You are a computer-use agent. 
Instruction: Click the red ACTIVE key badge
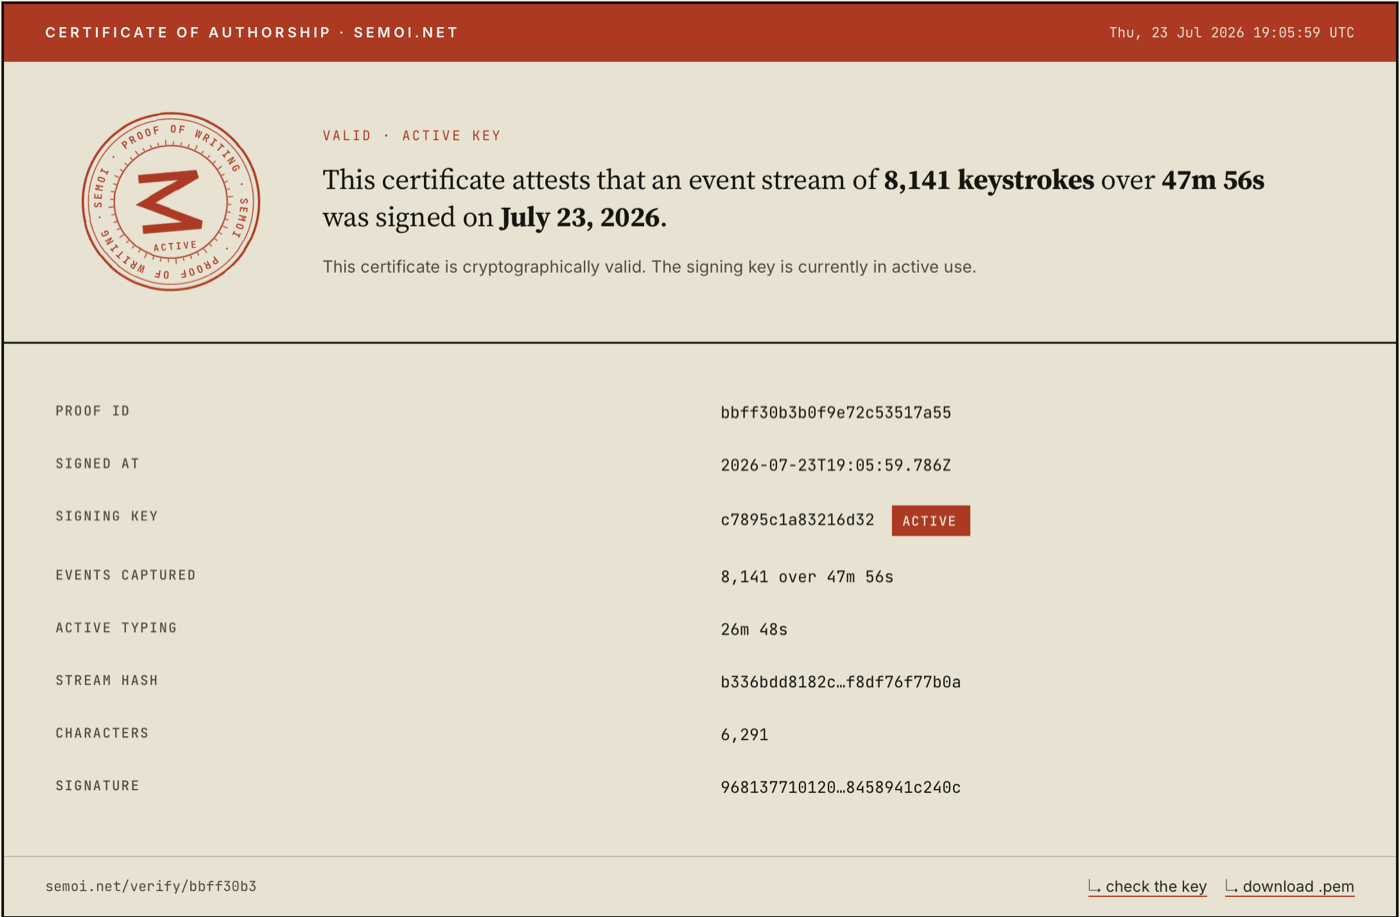(x=930, y=521)
